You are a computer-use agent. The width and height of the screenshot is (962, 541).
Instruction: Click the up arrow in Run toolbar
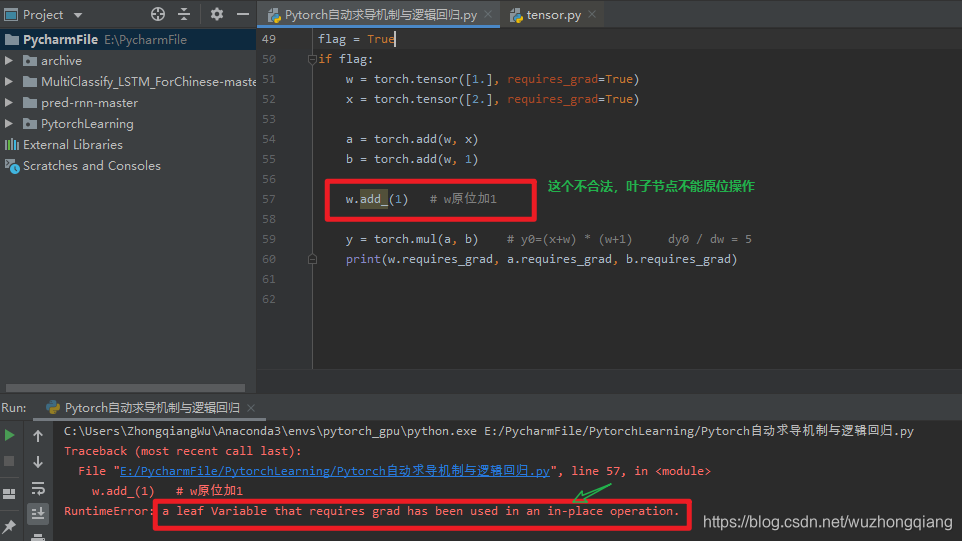tap(38, 436)
